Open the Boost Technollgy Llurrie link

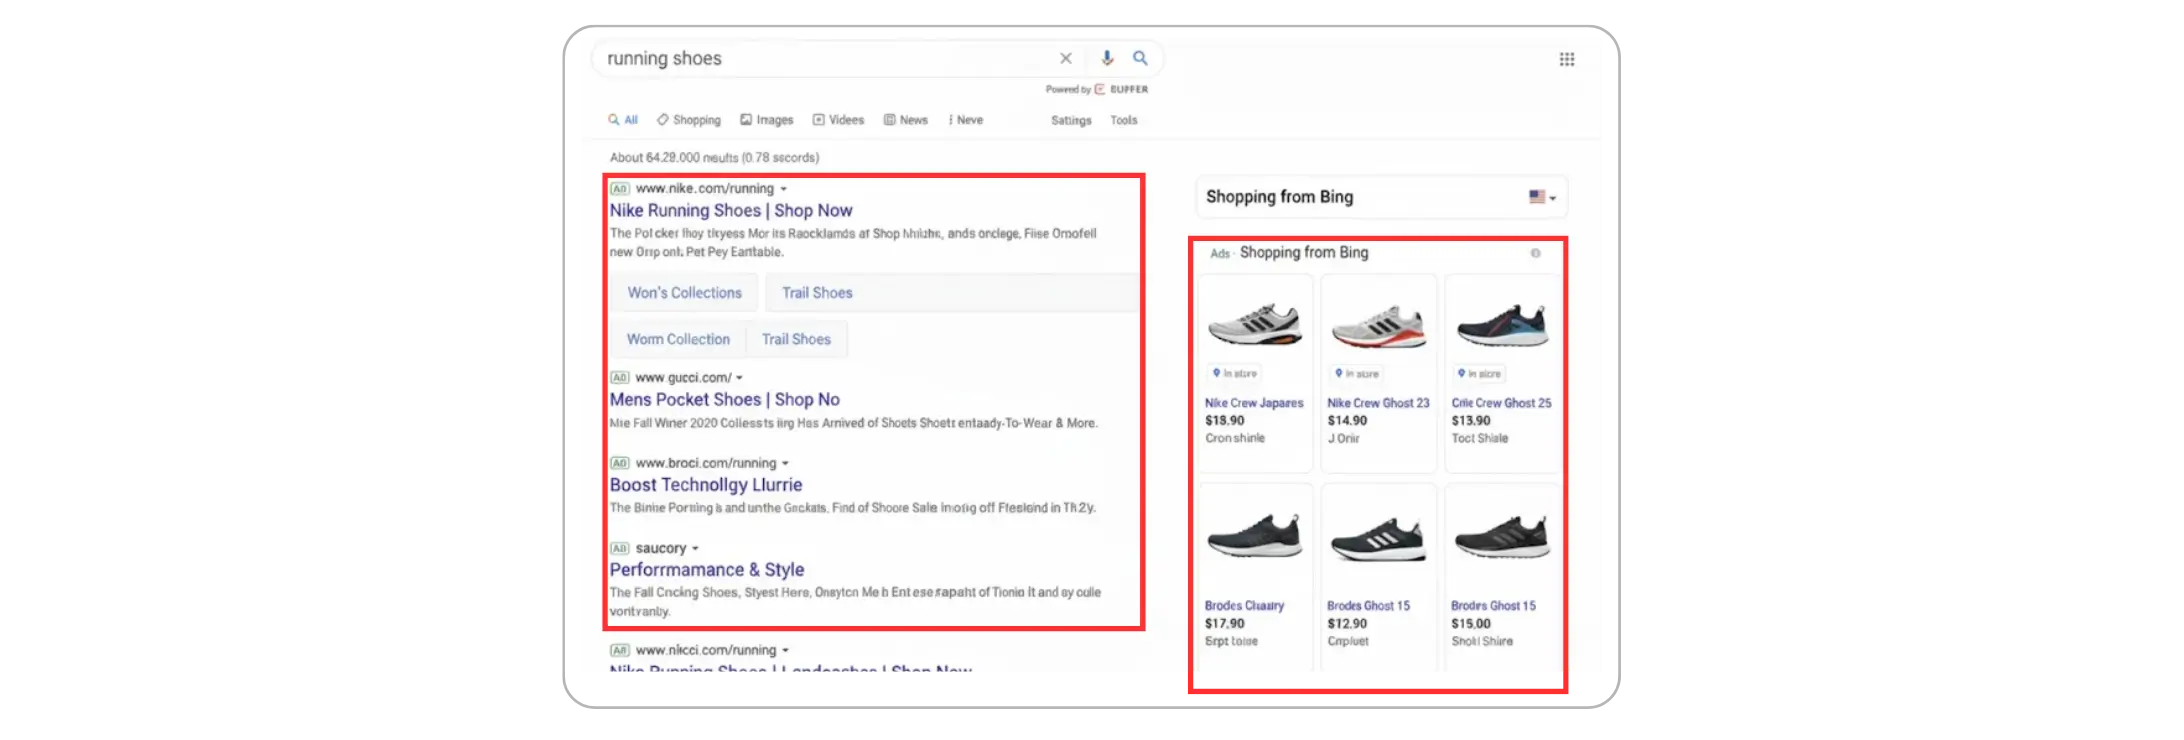pyautogui.click(x=706, y=485)
